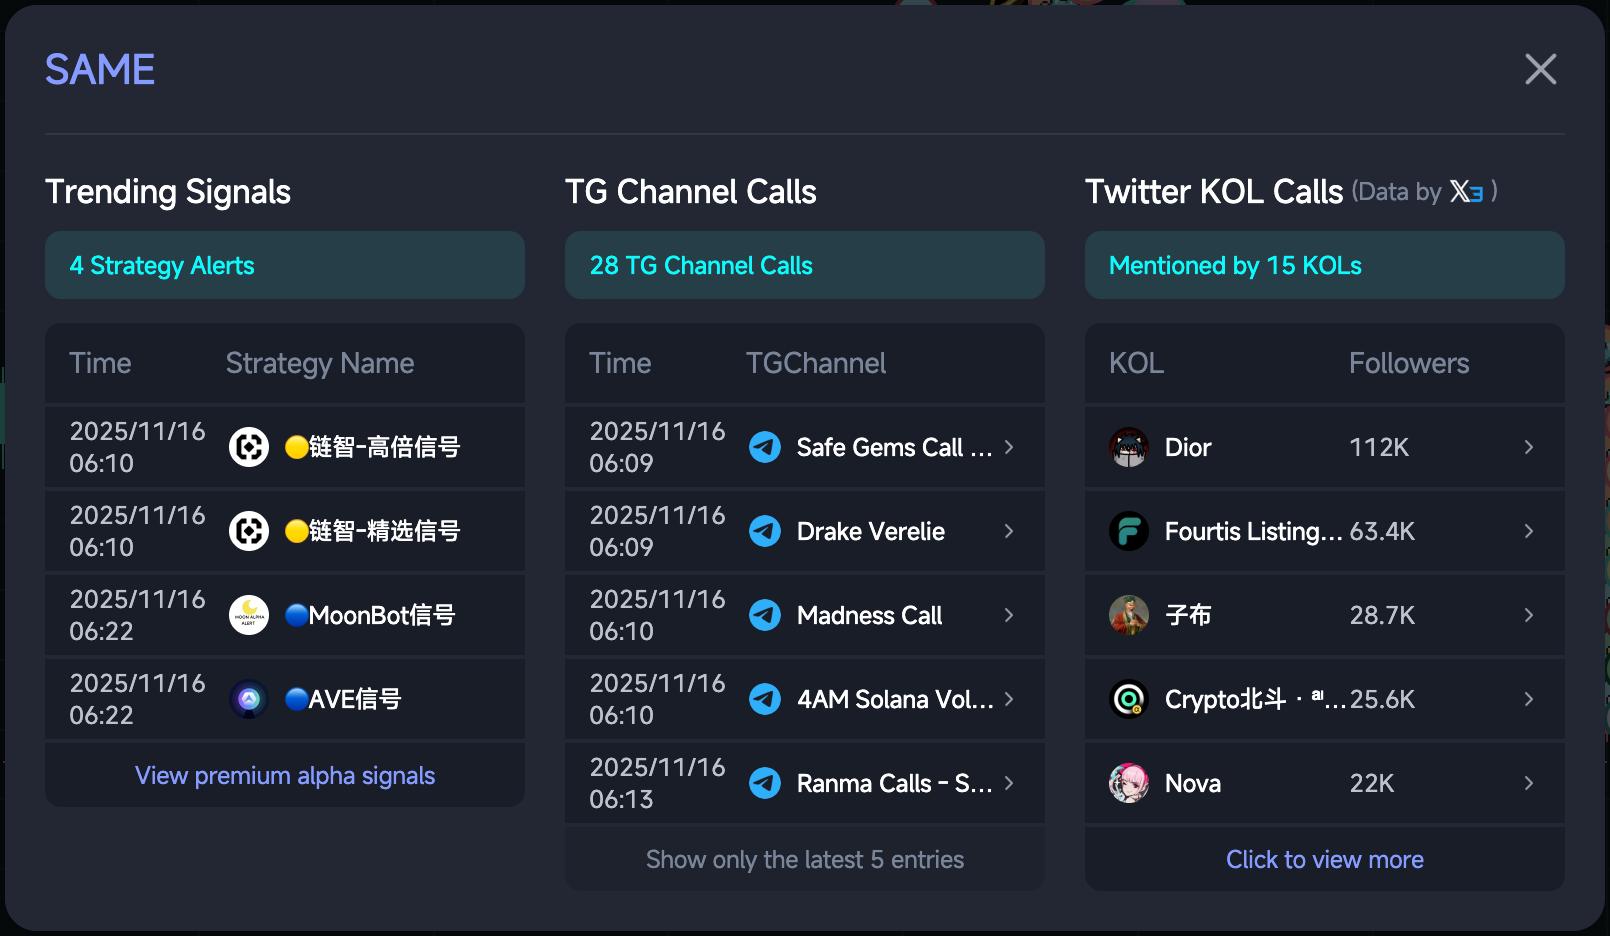Select the 28 TG Channel Calls banner
The width and height of the screenshot is (1610, 936).
point(805,265)
